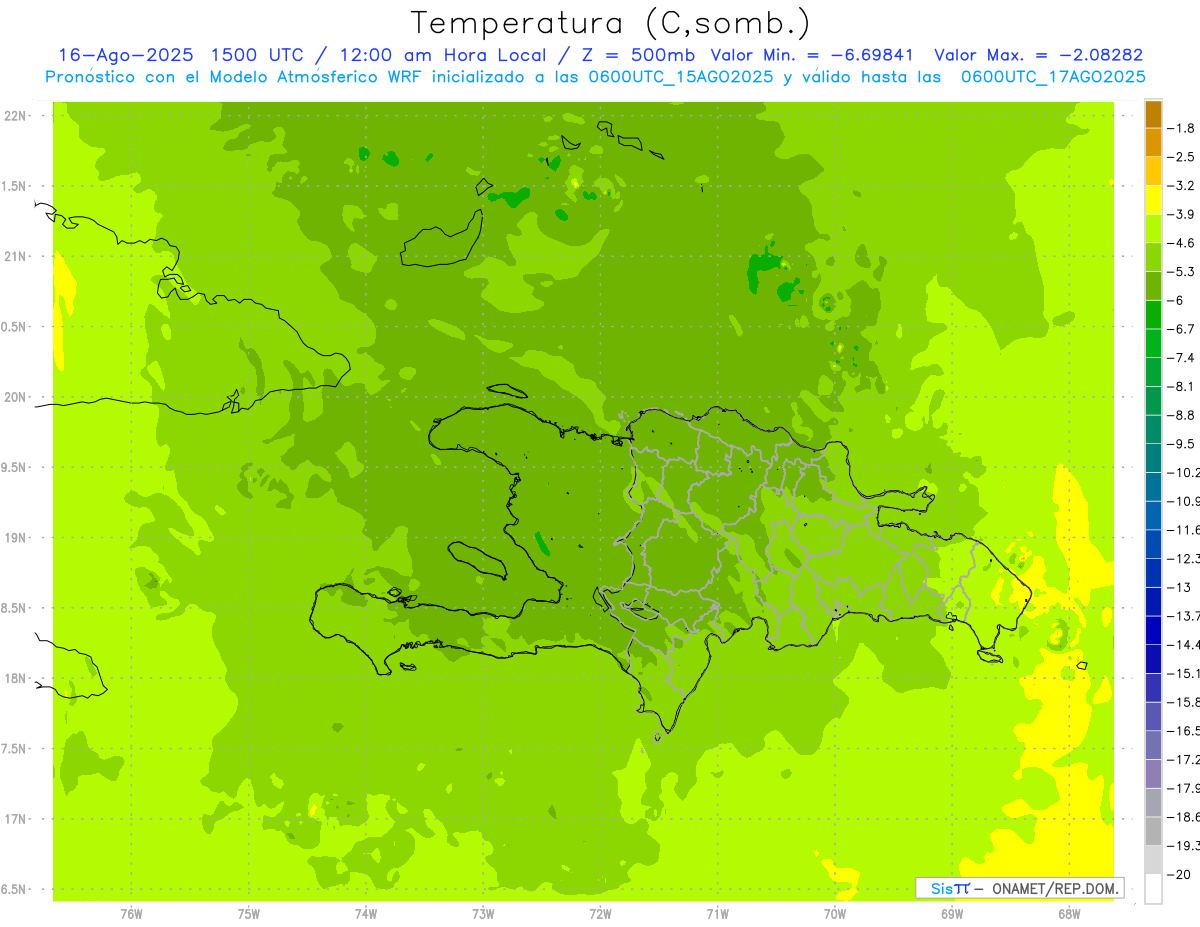The image size is (1200, 927).
Task: Pick the lime swatch between -3.9 and -4.6
Action: tap(1153, 228)
